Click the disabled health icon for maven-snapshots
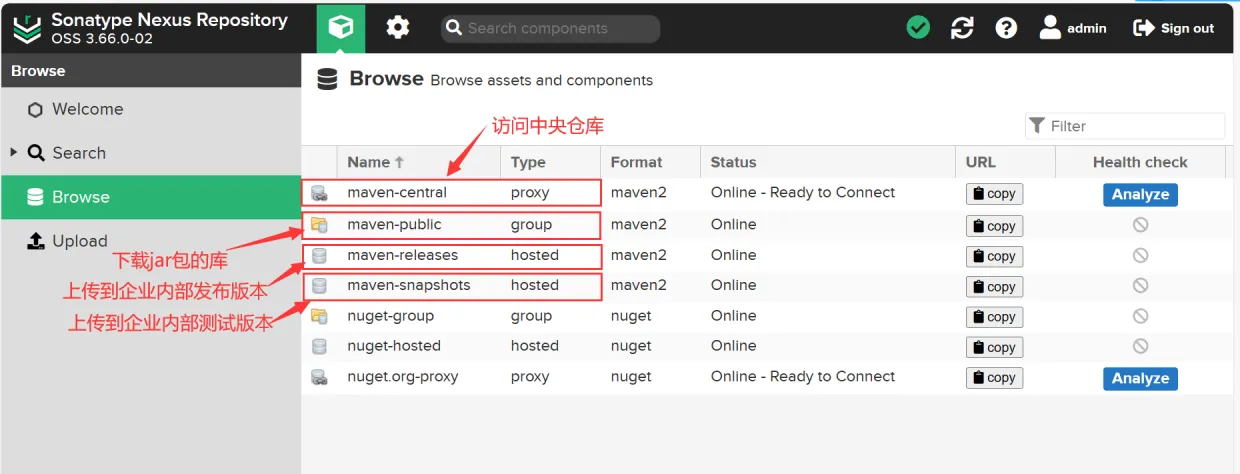The image size is (1240, 474). (x=1140, y=286)
